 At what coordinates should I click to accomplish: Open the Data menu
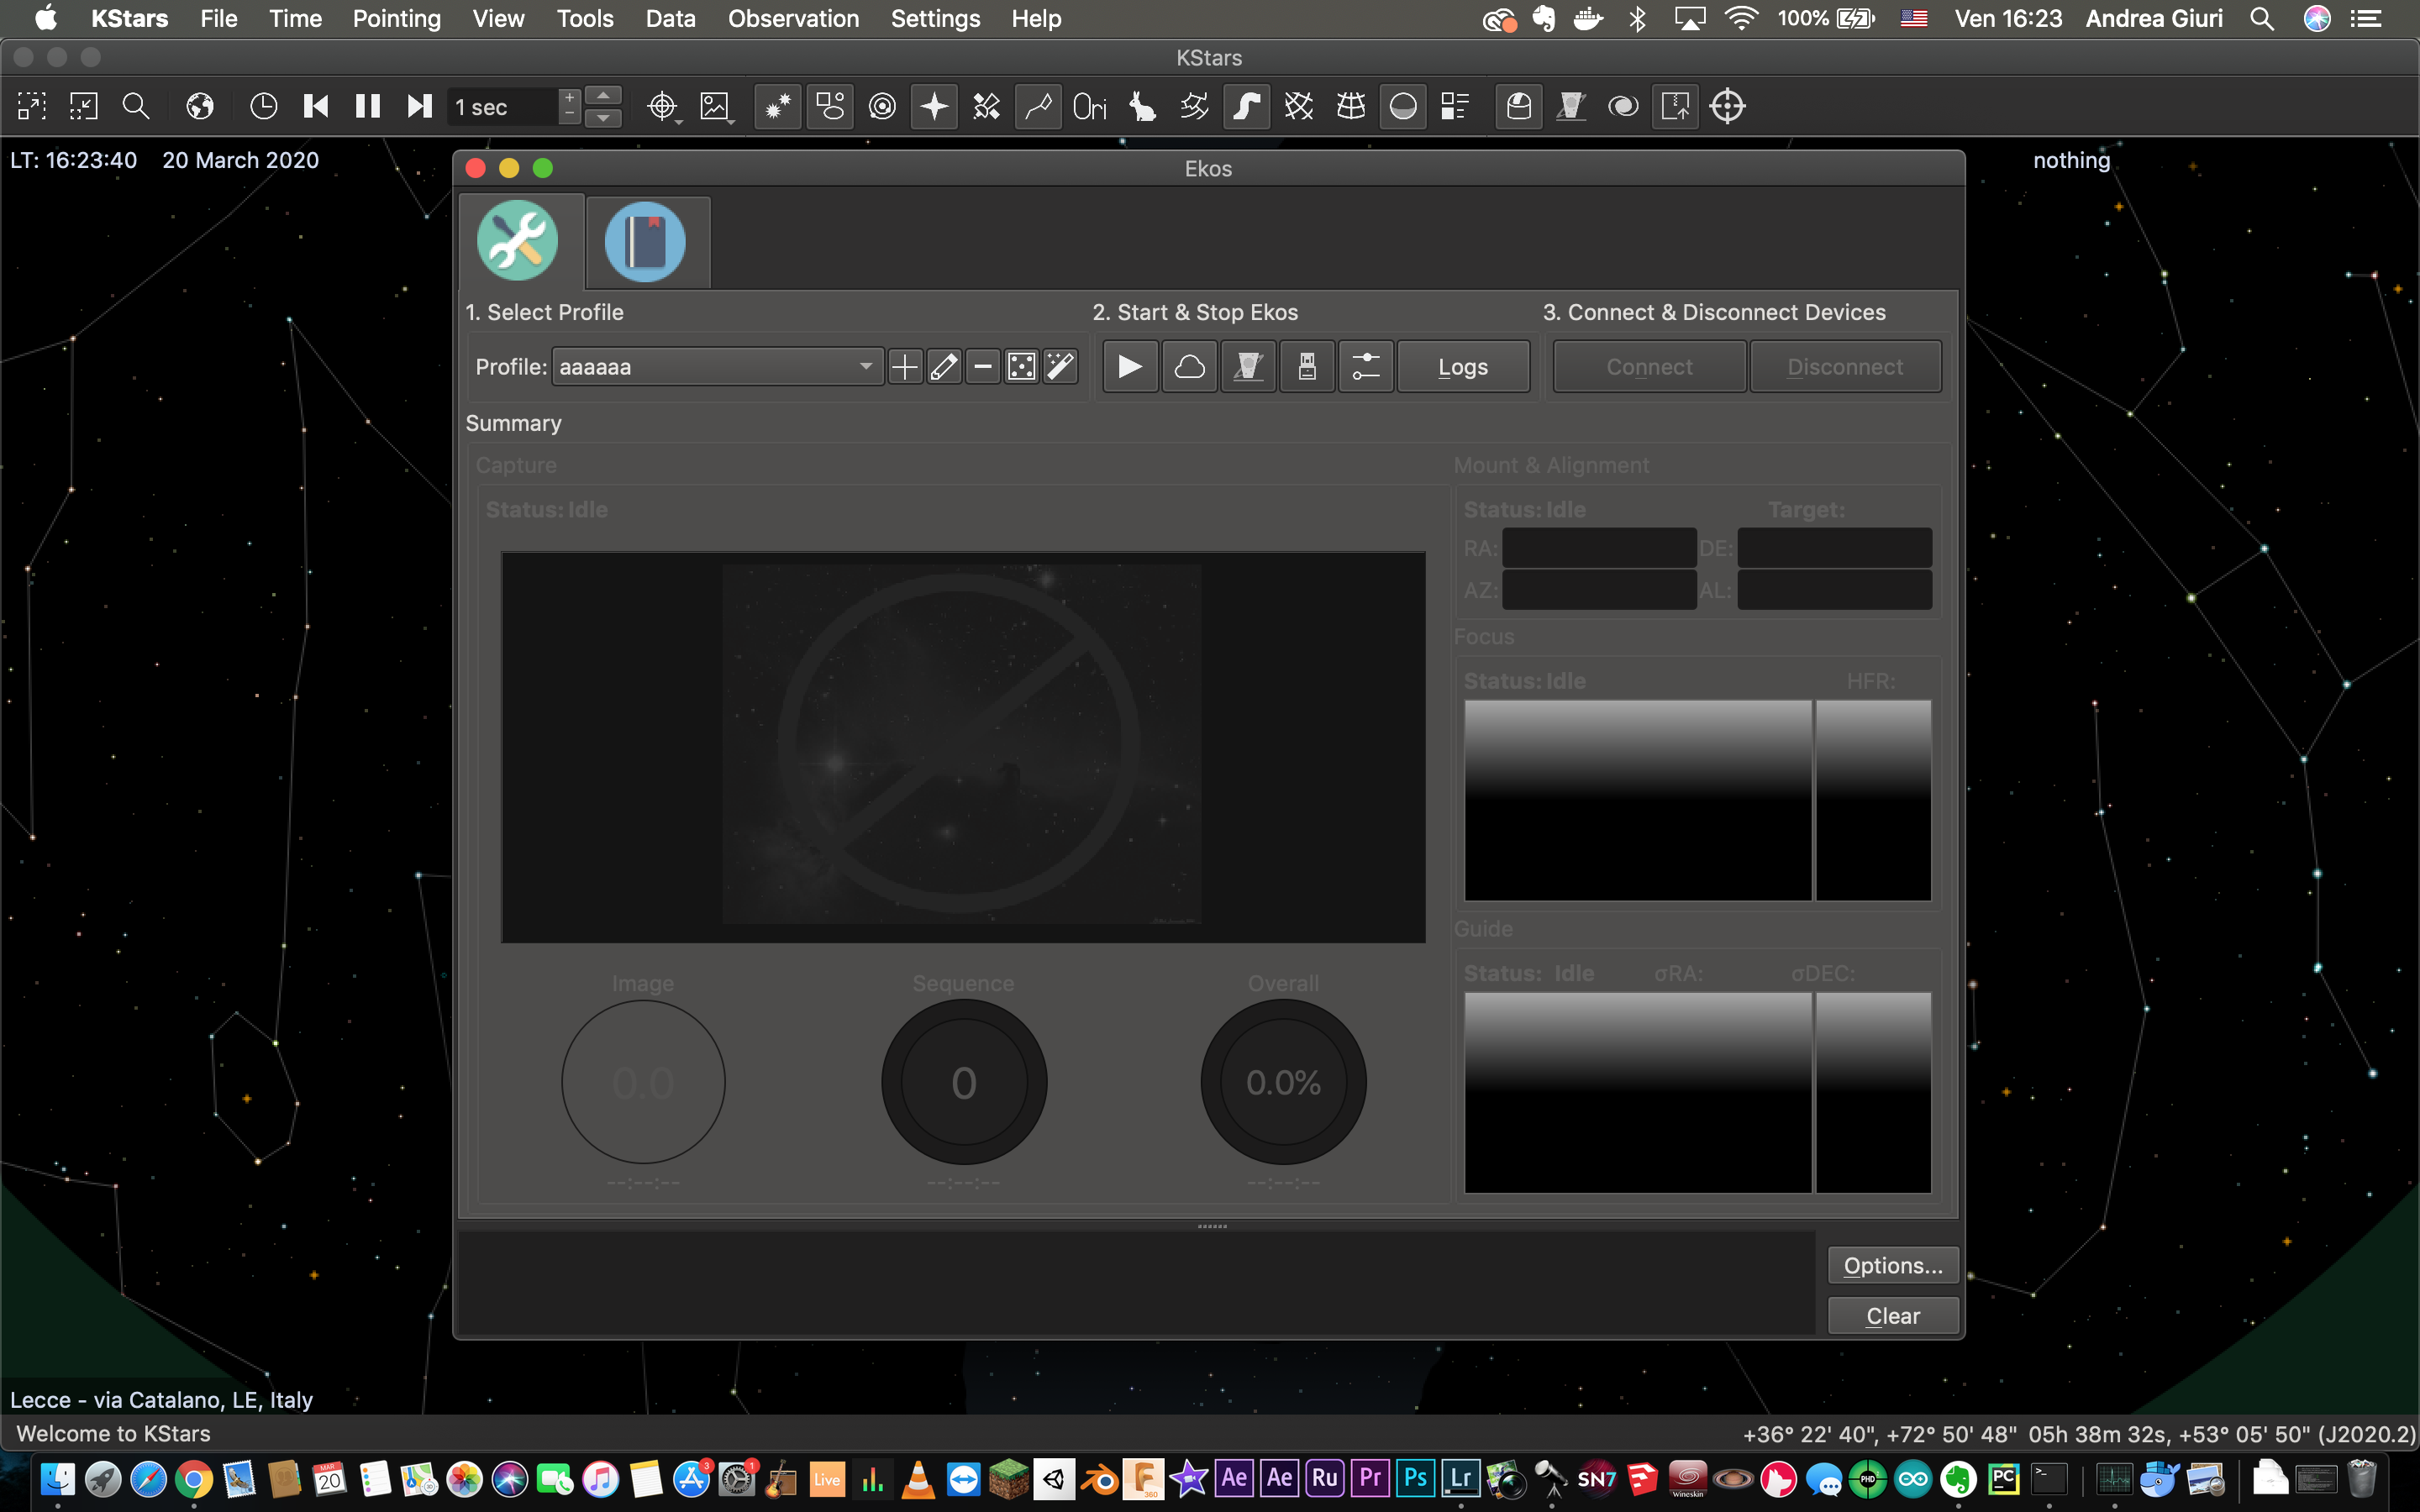(x=670, y=18)
